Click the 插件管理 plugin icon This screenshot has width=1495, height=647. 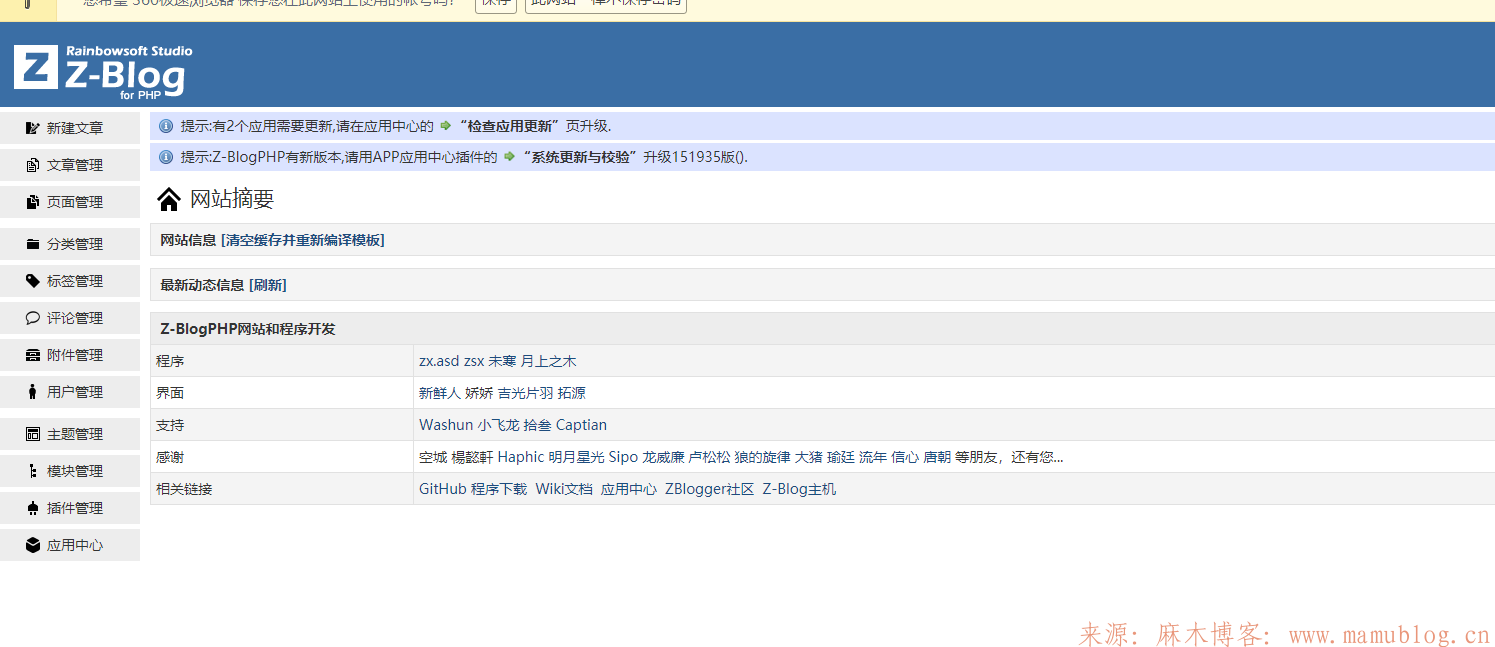pyautogui.click(x=35, y=507)
